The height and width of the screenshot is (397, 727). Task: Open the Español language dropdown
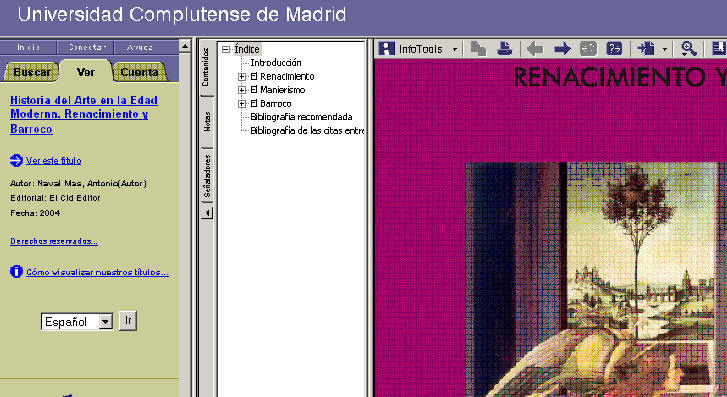click(x=106, y=321)
